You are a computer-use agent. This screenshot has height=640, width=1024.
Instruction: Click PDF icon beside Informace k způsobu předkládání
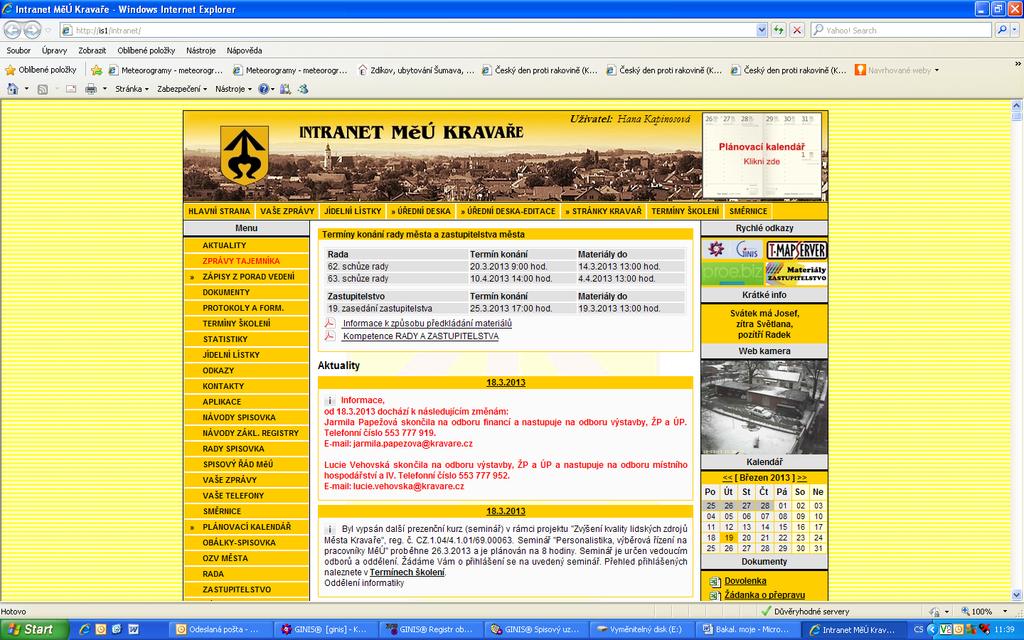coord(330,323)
